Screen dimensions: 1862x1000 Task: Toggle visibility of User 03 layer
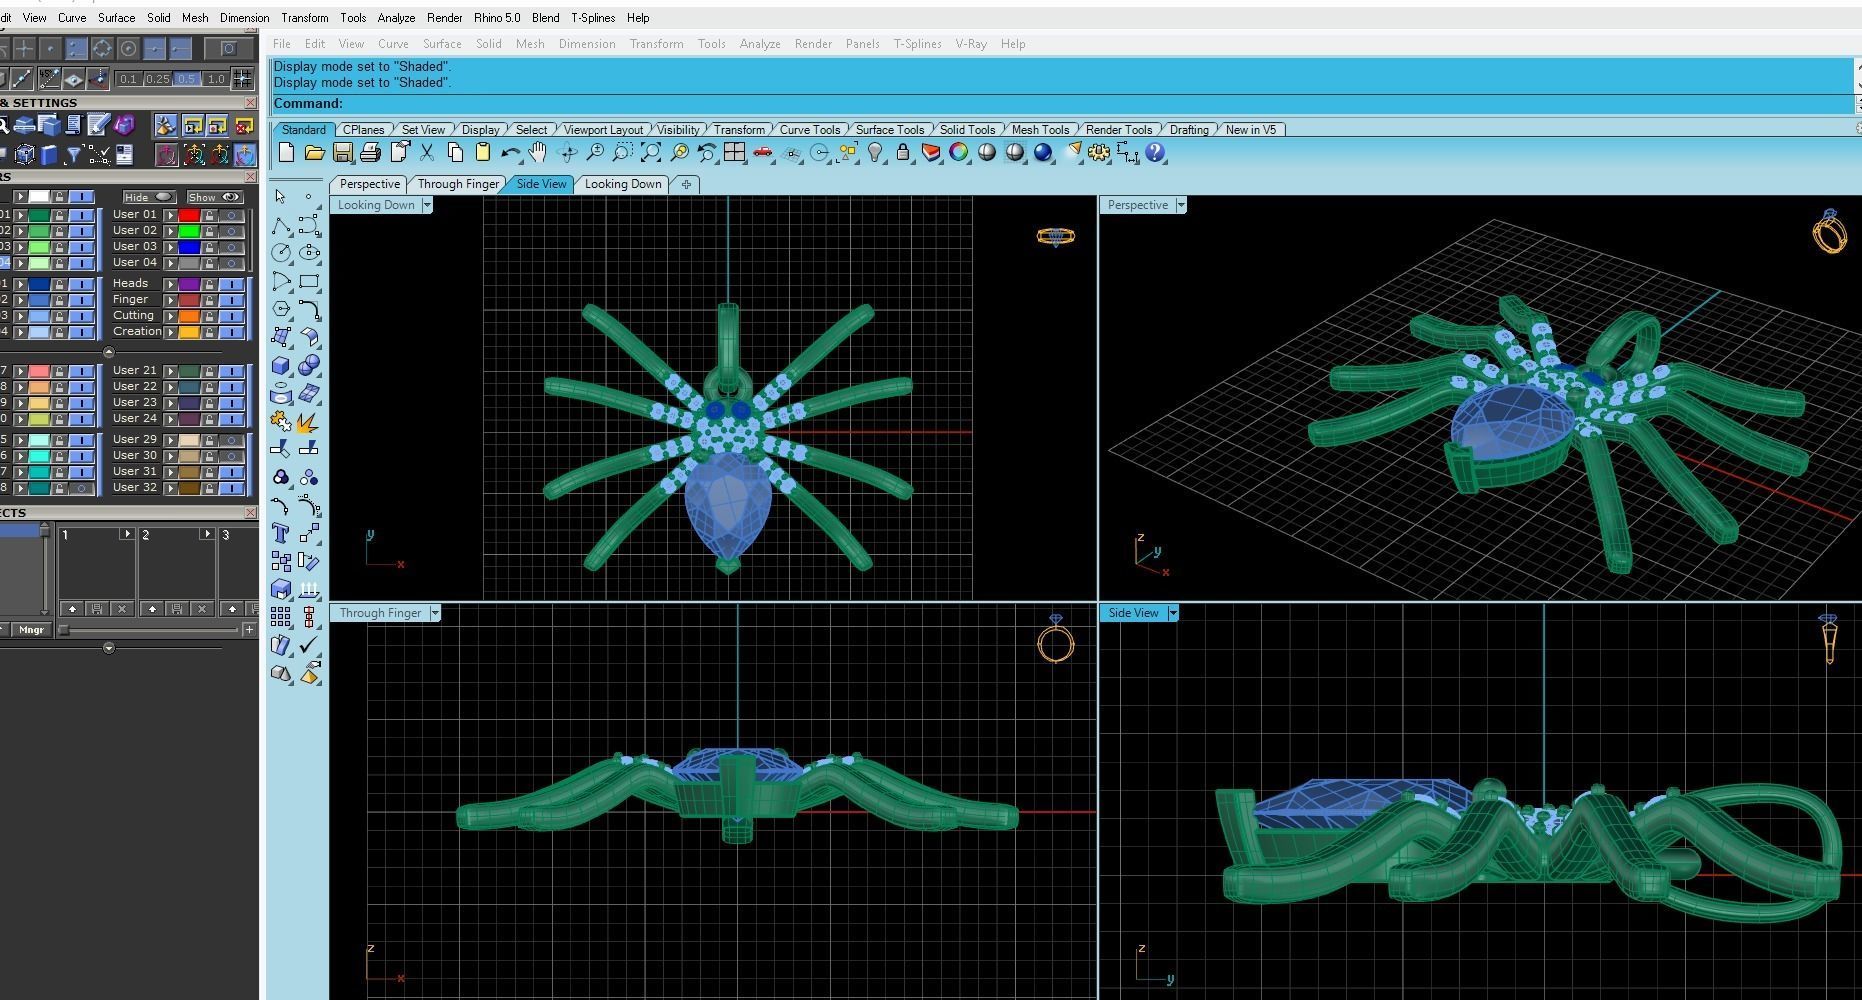(x=232, y=247)
